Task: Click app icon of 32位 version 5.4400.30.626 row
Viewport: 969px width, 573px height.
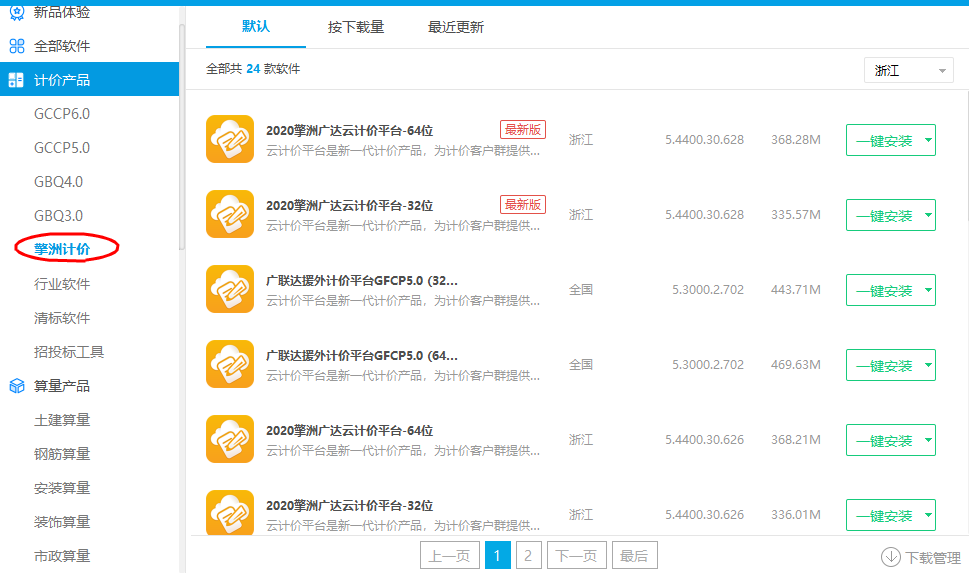Action: pos(230,512)
